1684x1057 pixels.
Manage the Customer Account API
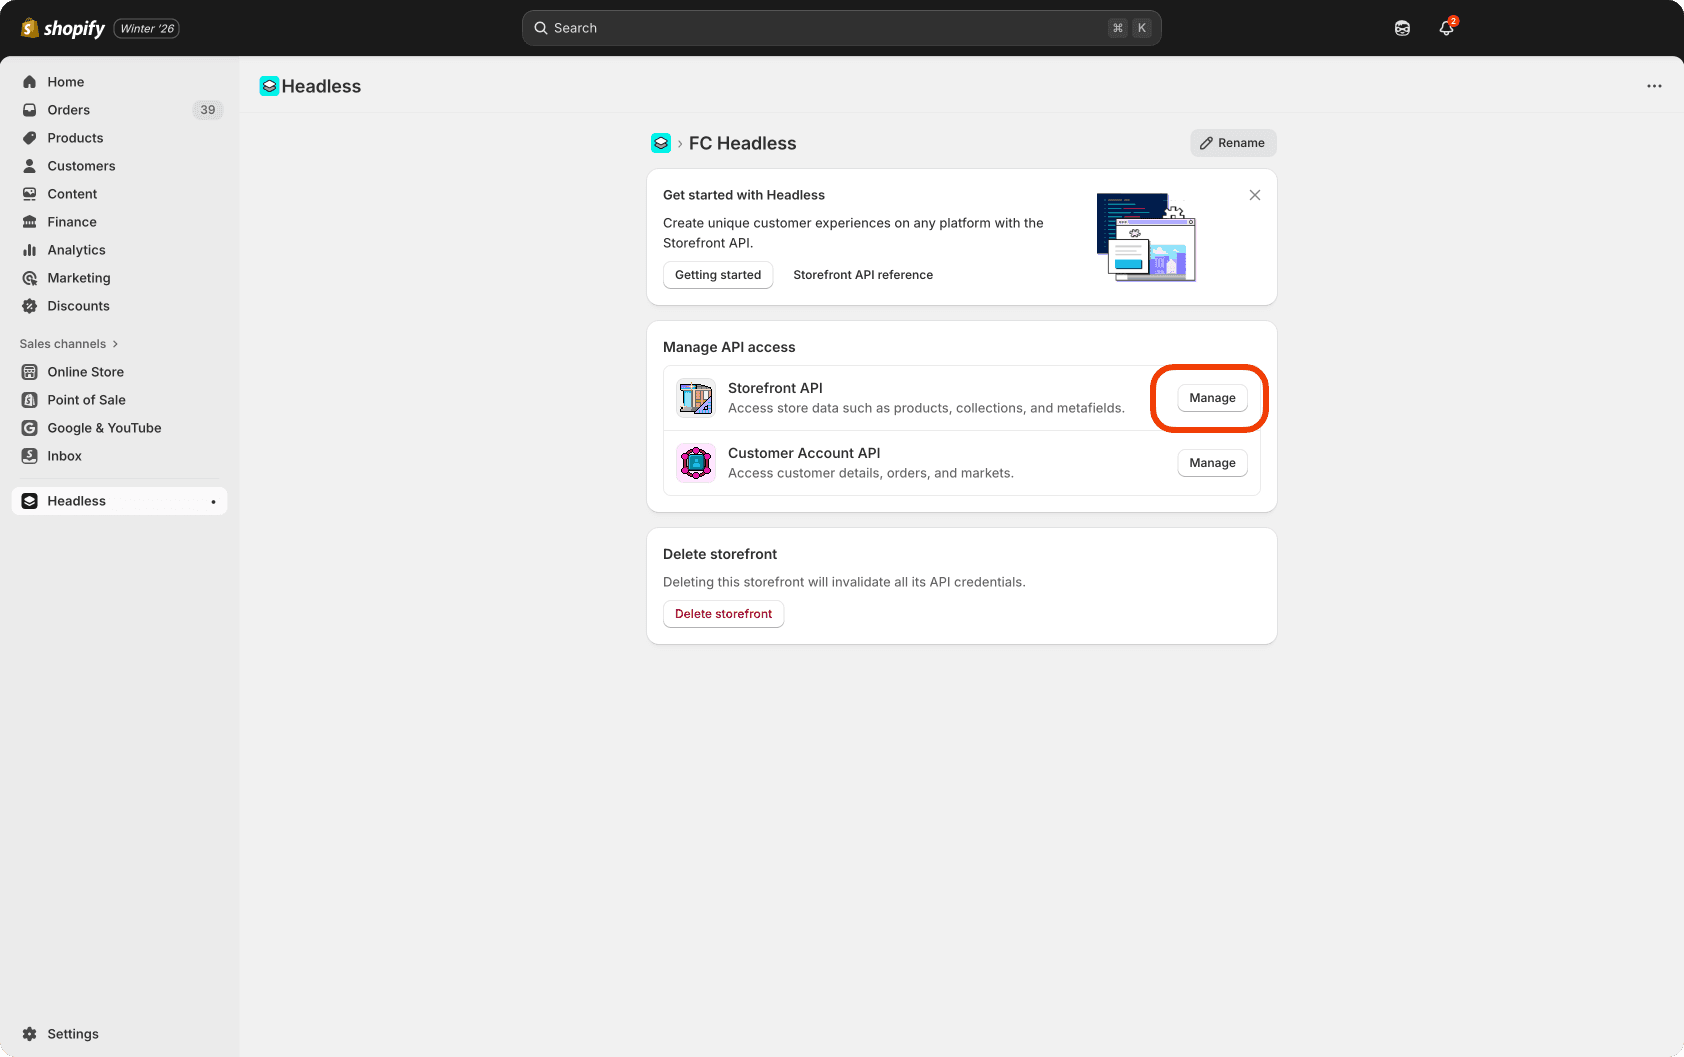(1212, 463)
